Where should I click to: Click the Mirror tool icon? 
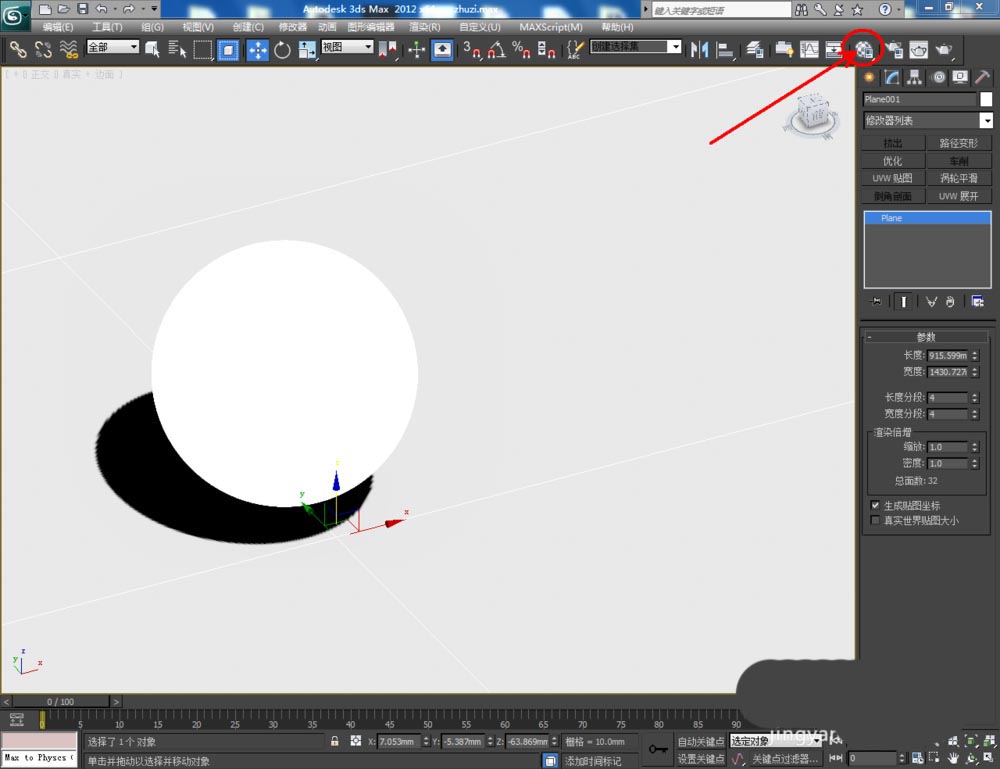pos(699,49)
